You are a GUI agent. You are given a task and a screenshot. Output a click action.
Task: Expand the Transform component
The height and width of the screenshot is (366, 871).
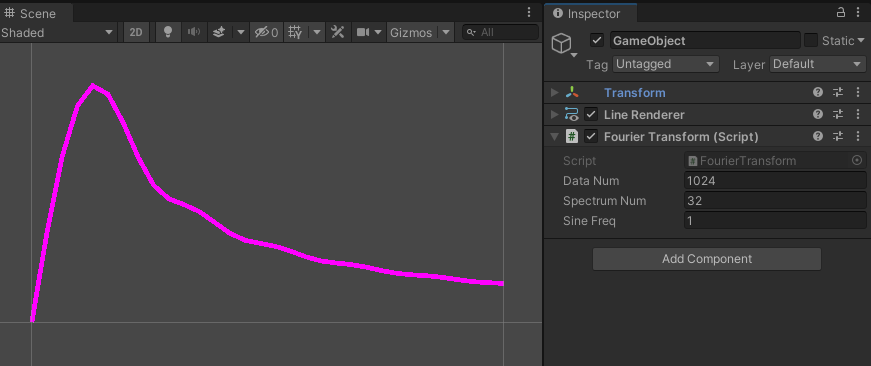click(554, 92)
